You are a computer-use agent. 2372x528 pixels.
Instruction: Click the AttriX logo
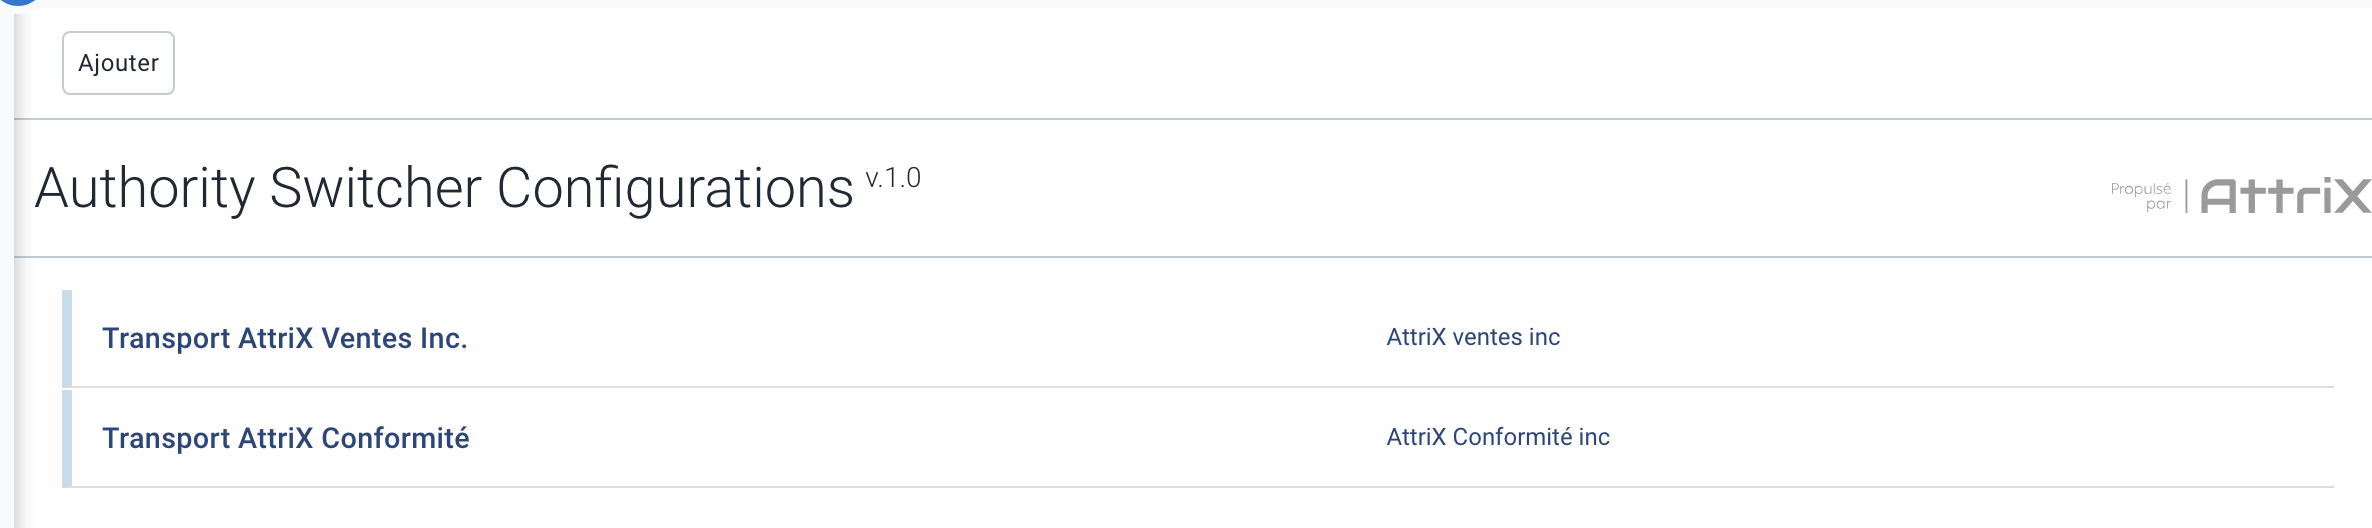coord(2284,196)
